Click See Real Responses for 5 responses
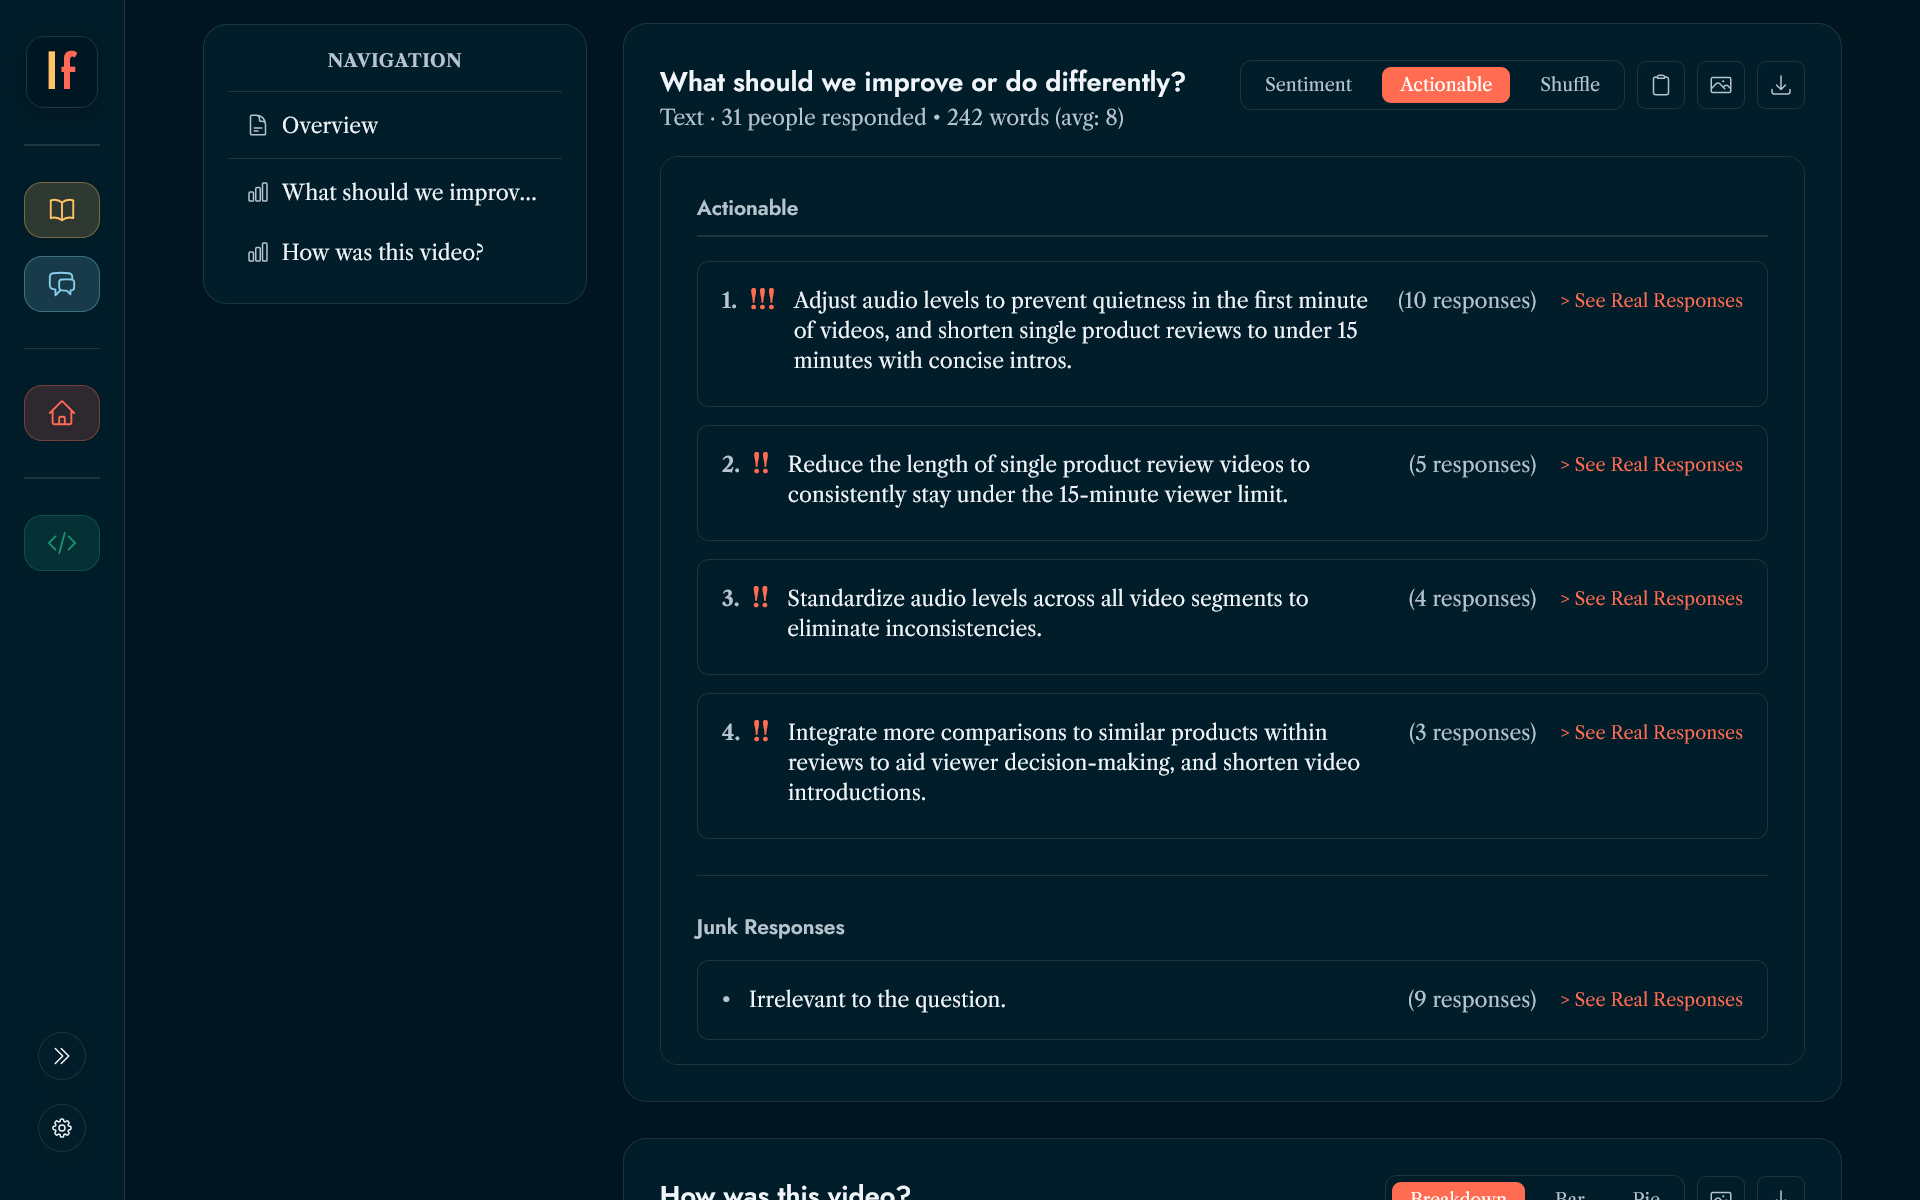 pyautogui.click(x=1650, y=464)
